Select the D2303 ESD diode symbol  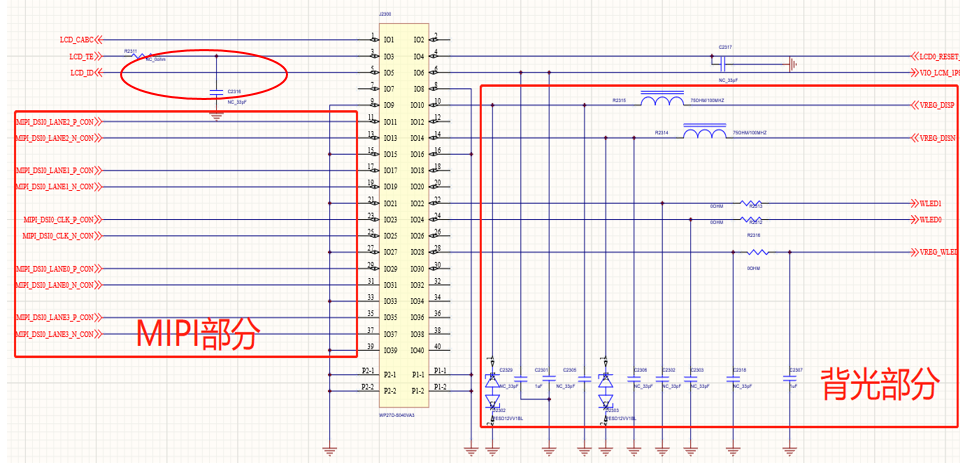[606, 390]
